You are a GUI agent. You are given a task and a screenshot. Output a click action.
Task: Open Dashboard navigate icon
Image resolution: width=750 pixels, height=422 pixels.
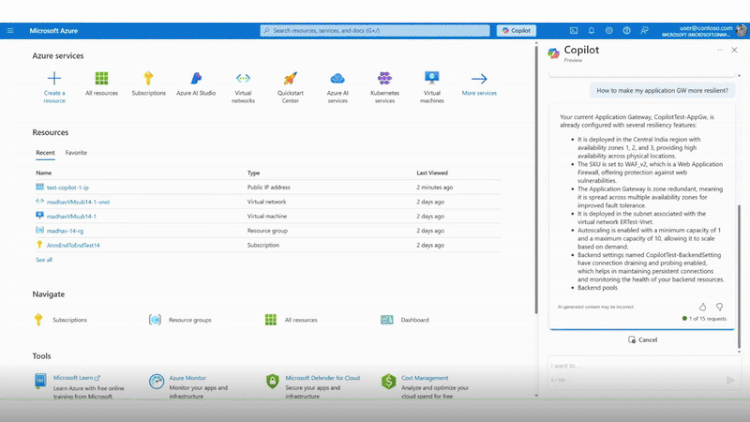pos(387,320)
